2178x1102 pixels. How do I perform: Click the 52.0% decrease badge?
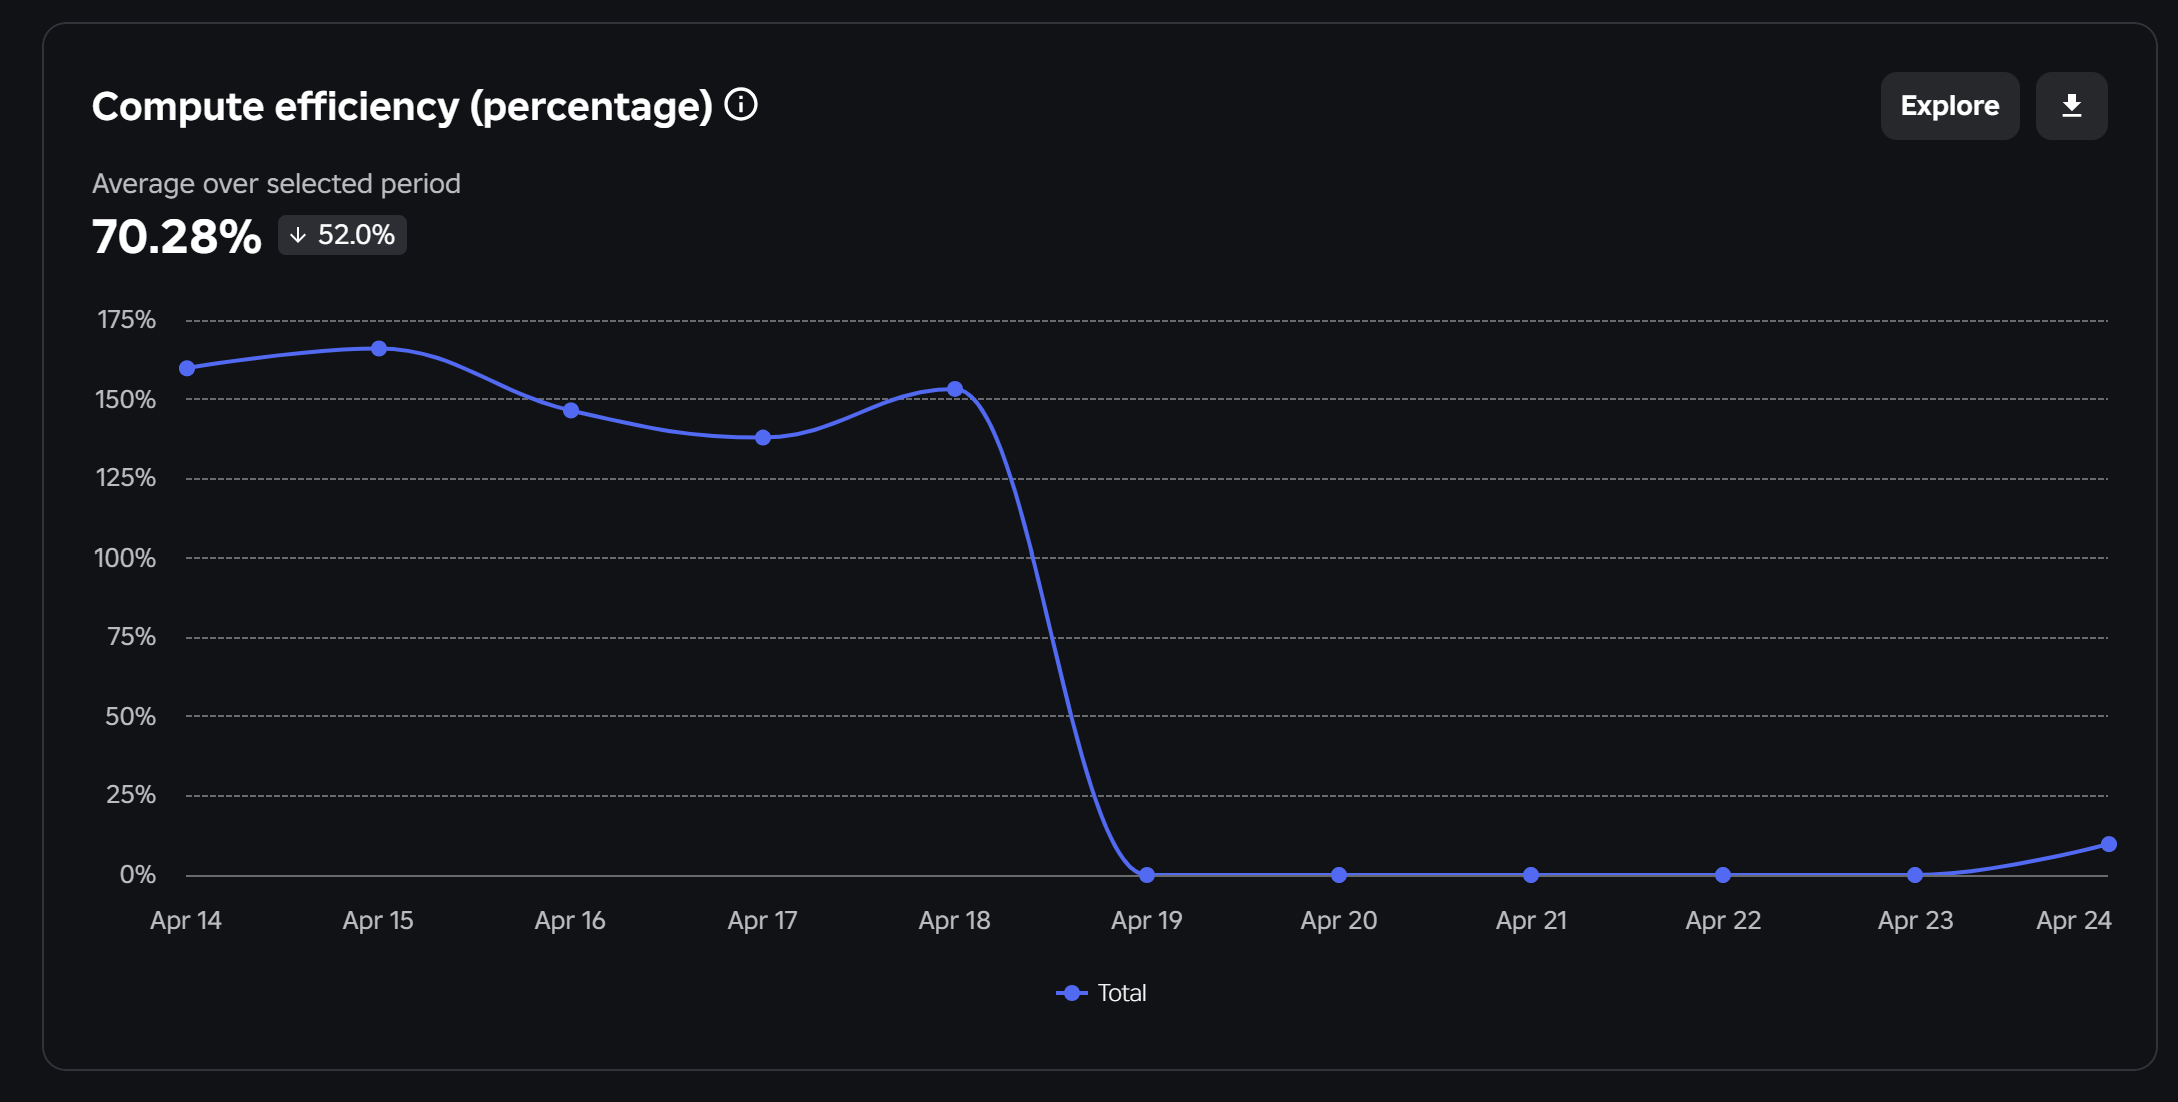pyautogui.click(x=342, y=235)
